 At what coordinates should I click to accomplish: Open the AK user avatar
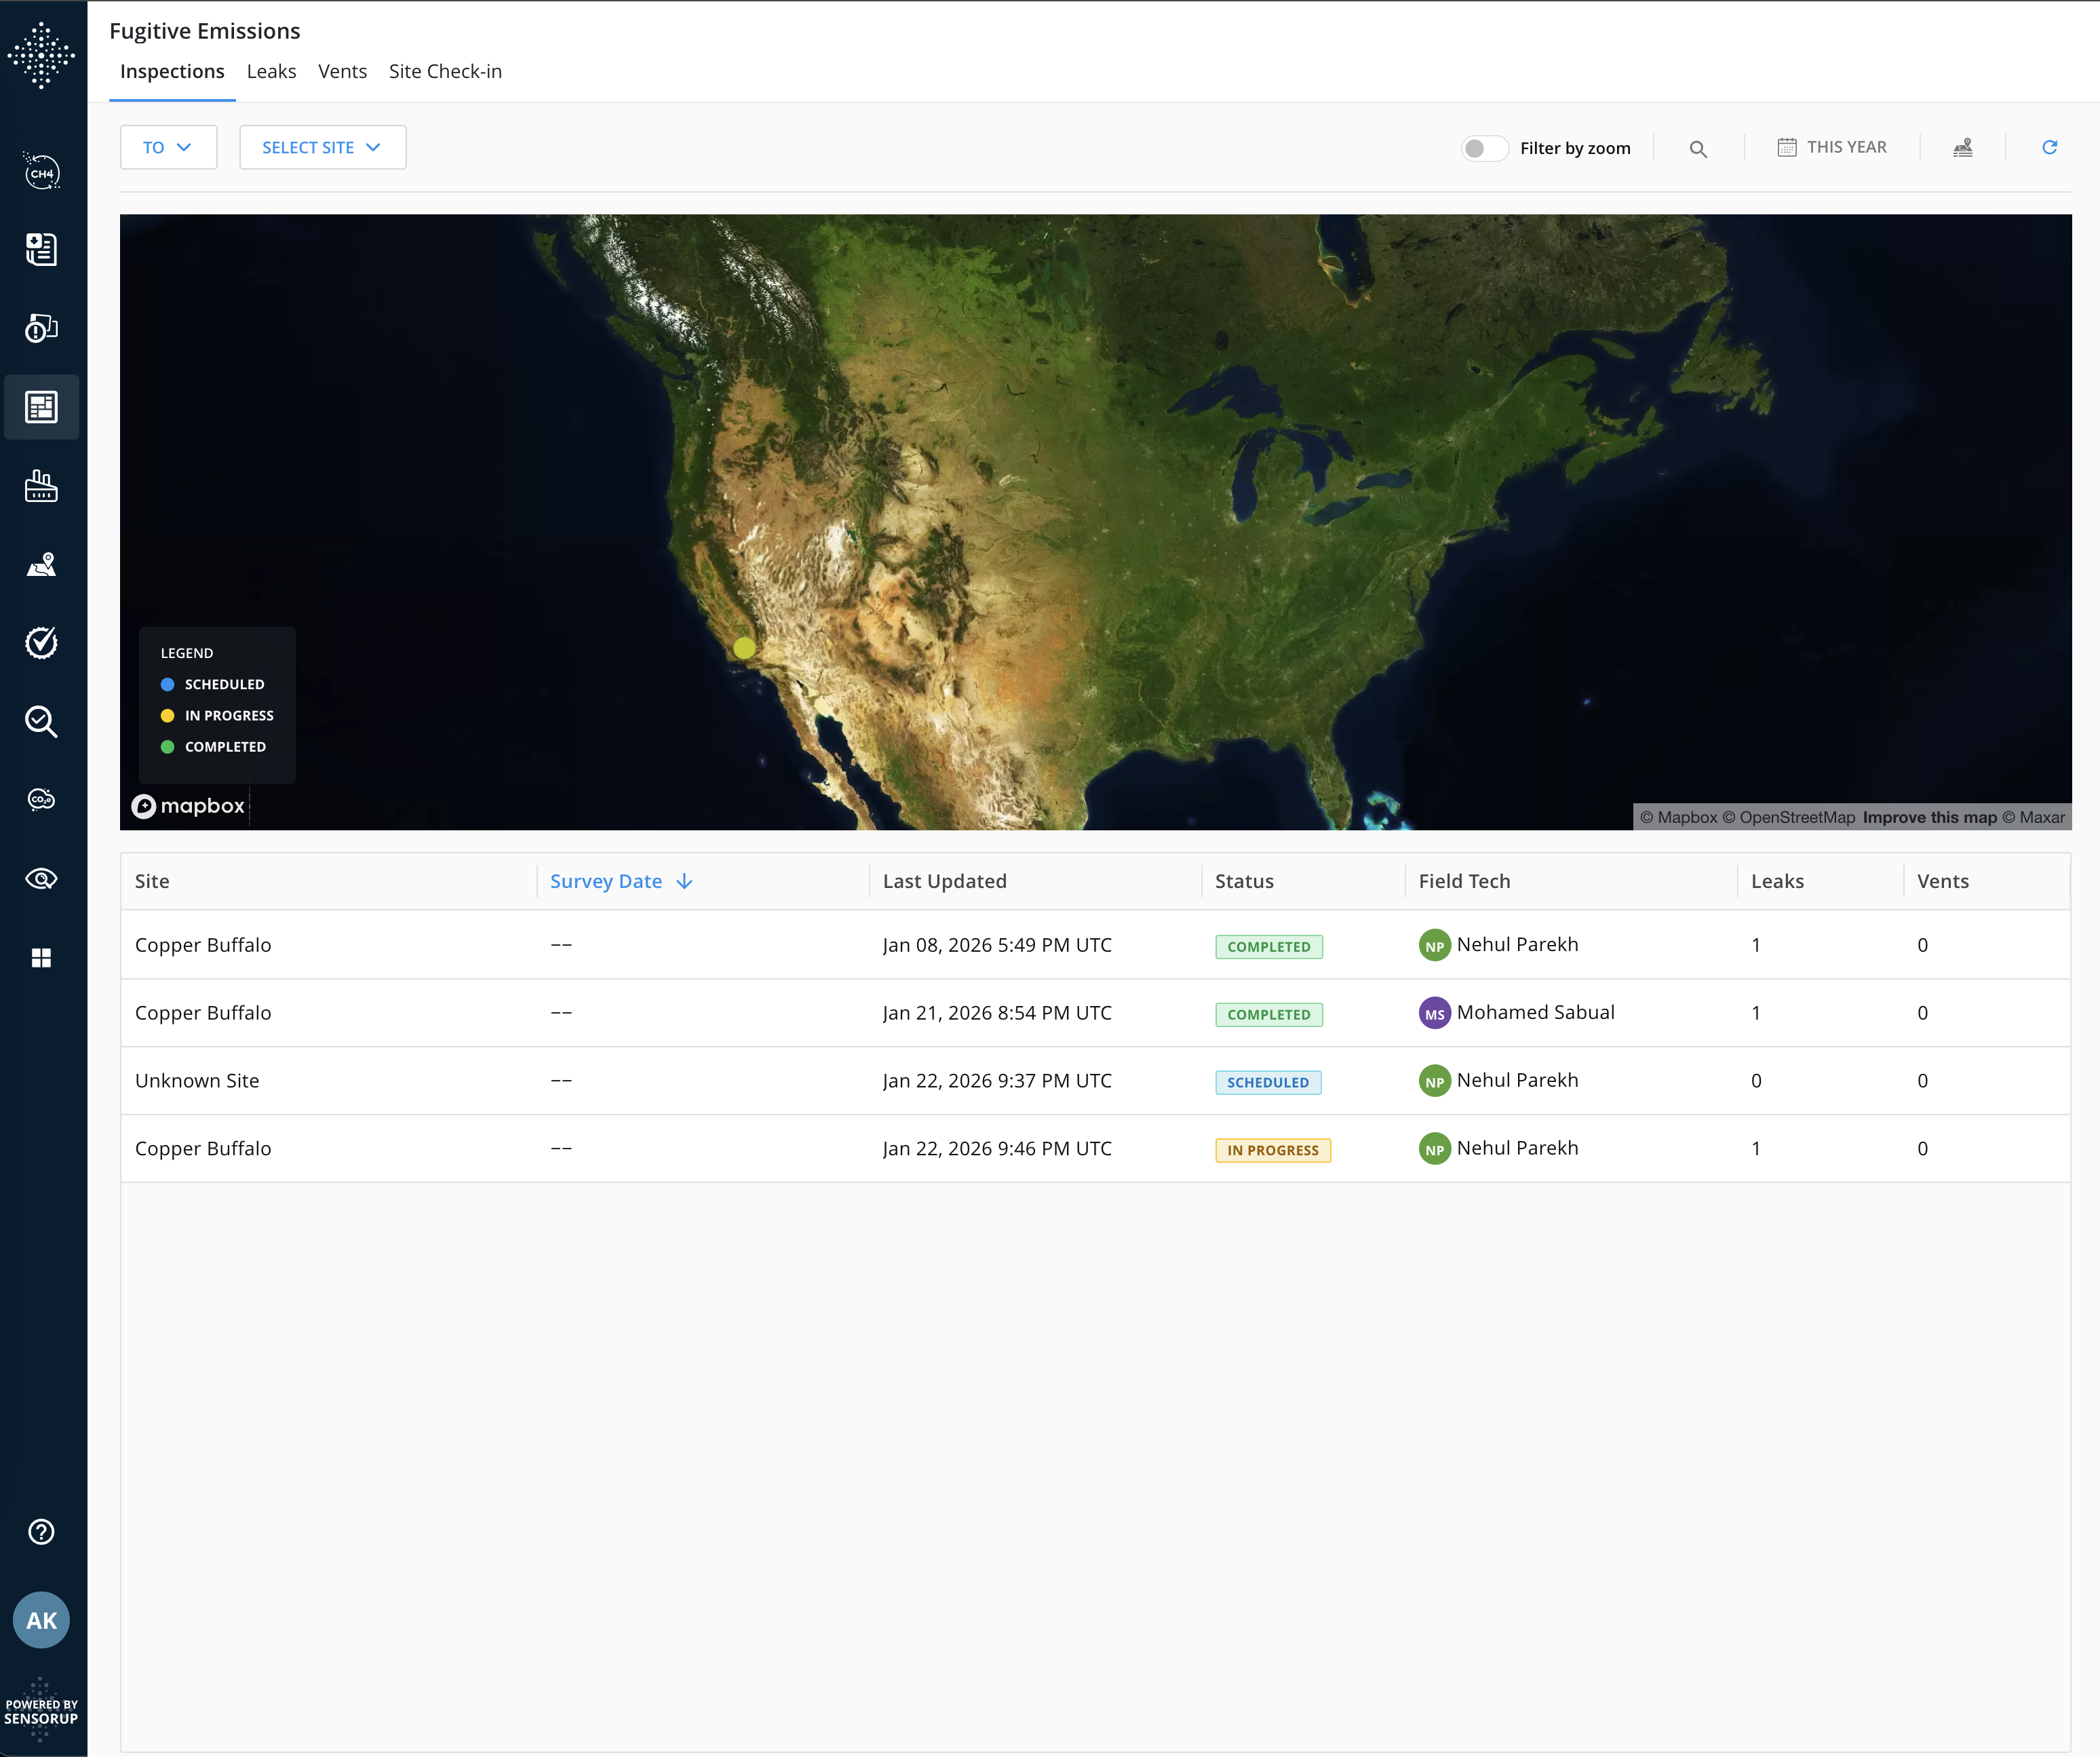(41, 1621)
